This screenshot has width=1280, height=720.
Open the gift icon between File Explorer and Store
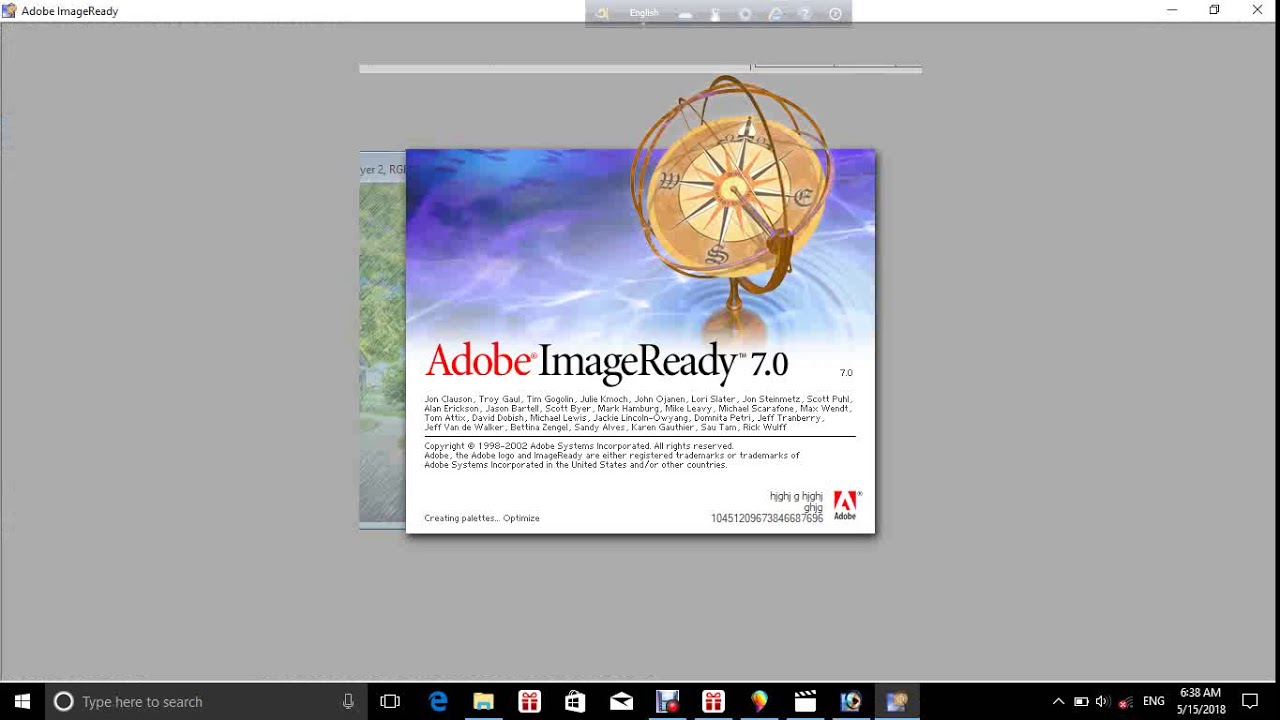point(529,701)
